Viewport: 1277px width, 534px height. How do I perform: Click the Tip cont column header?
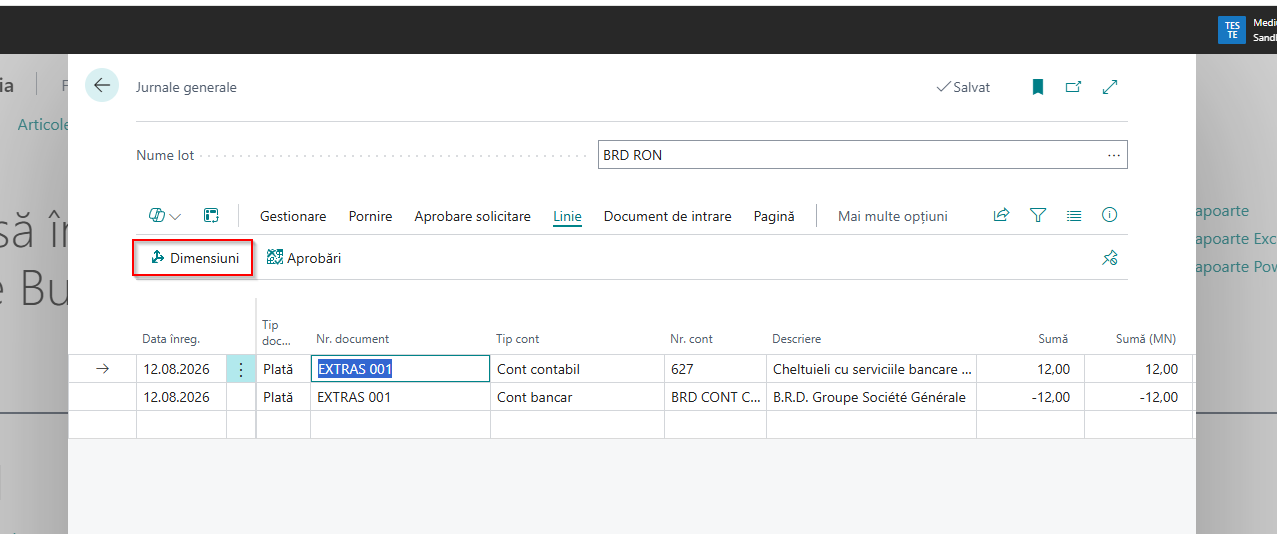tap(517, 339)
